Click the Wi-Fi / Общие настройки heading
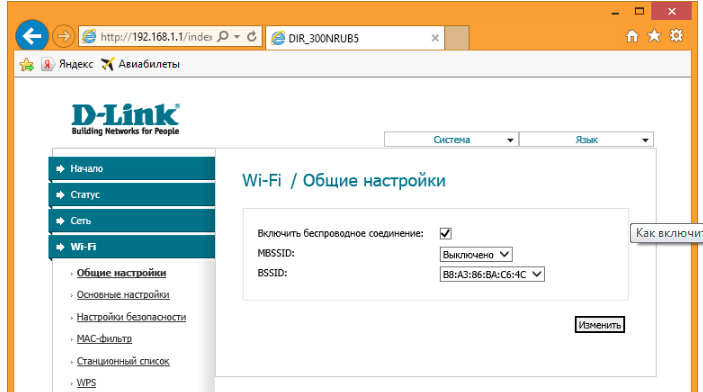The height and width of the screenshot is (392, 703). pyautogui.click(x=344, y=181)
